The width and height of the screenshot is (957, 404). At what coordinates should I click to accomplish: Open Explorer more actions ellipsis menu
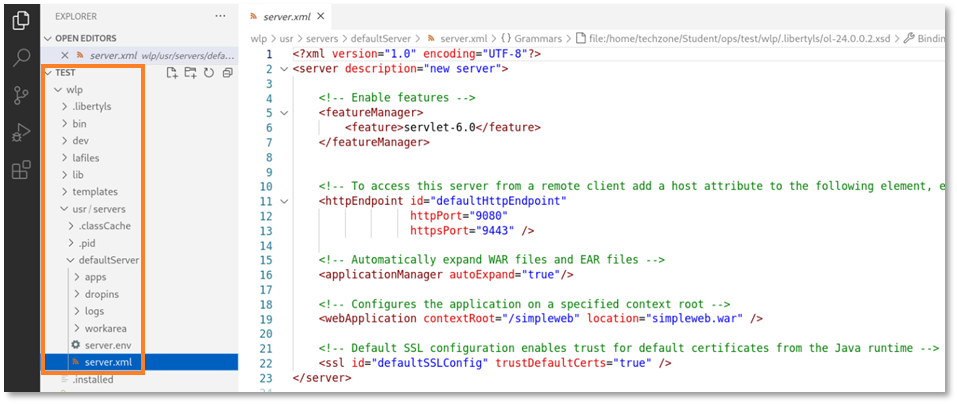[220, 17]
